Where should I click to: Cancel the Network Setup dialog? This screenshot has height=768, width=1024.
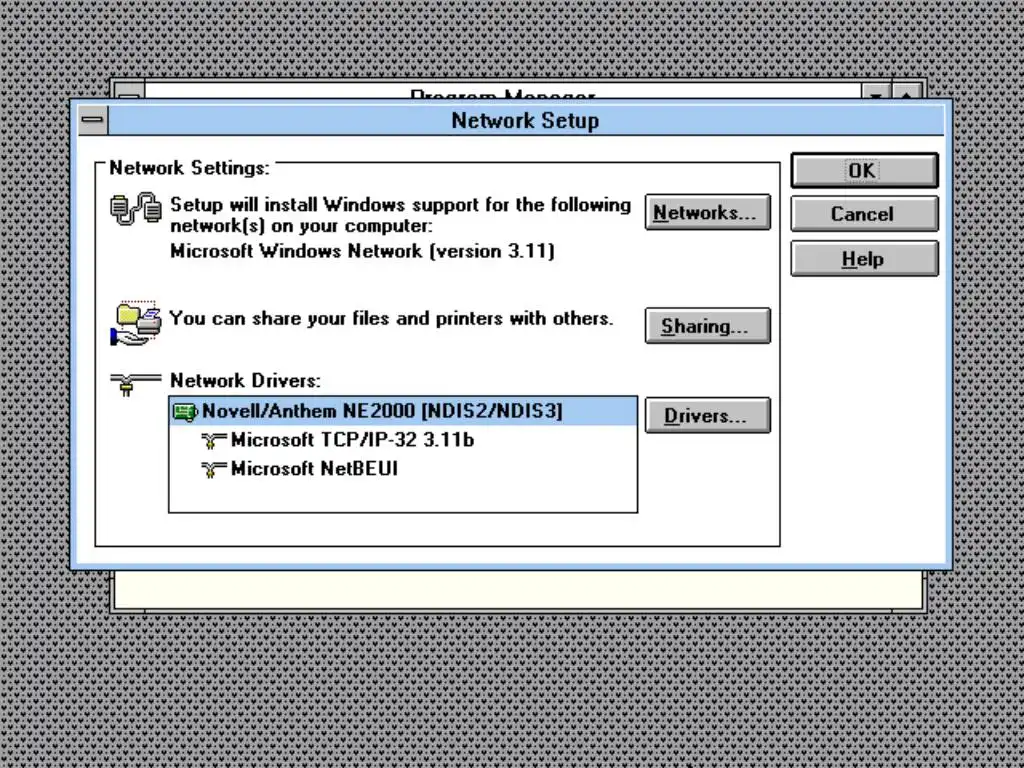864,214
